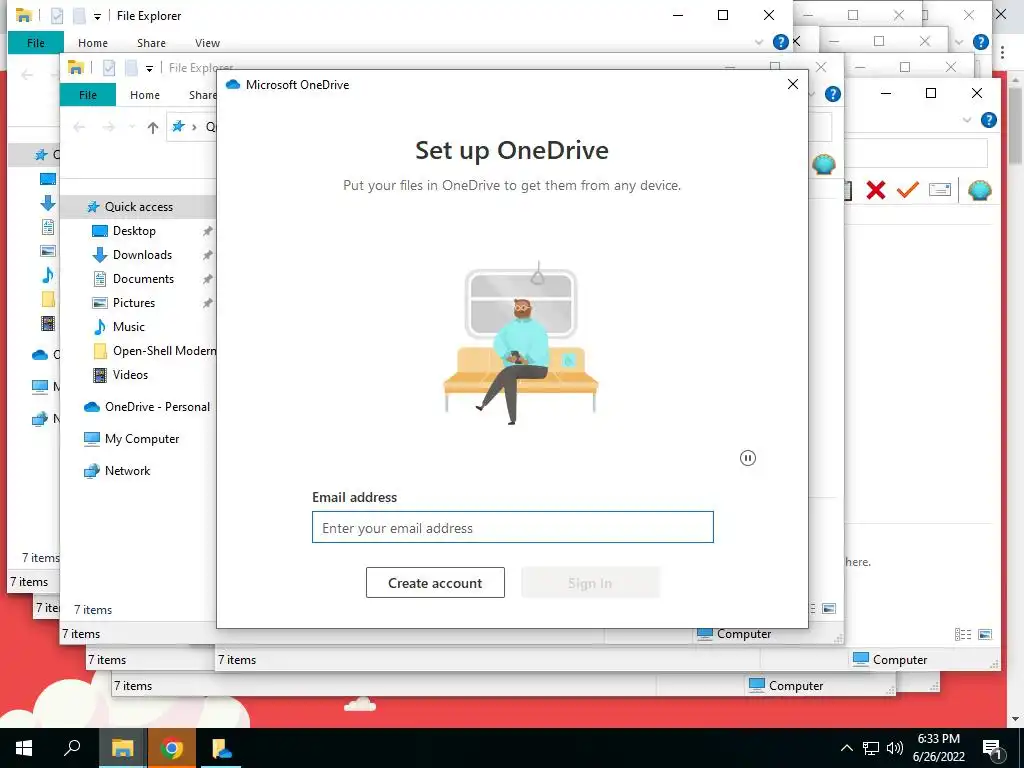Click shell settings icon beside the envelope icon

pos(980,190)
